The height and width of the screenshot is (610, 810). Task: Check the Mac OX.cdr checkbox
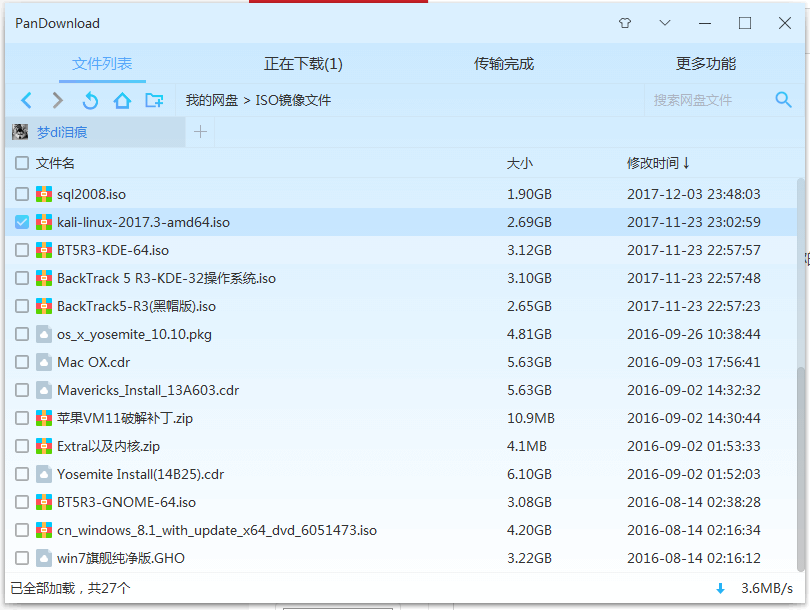(x=22, y=362)
